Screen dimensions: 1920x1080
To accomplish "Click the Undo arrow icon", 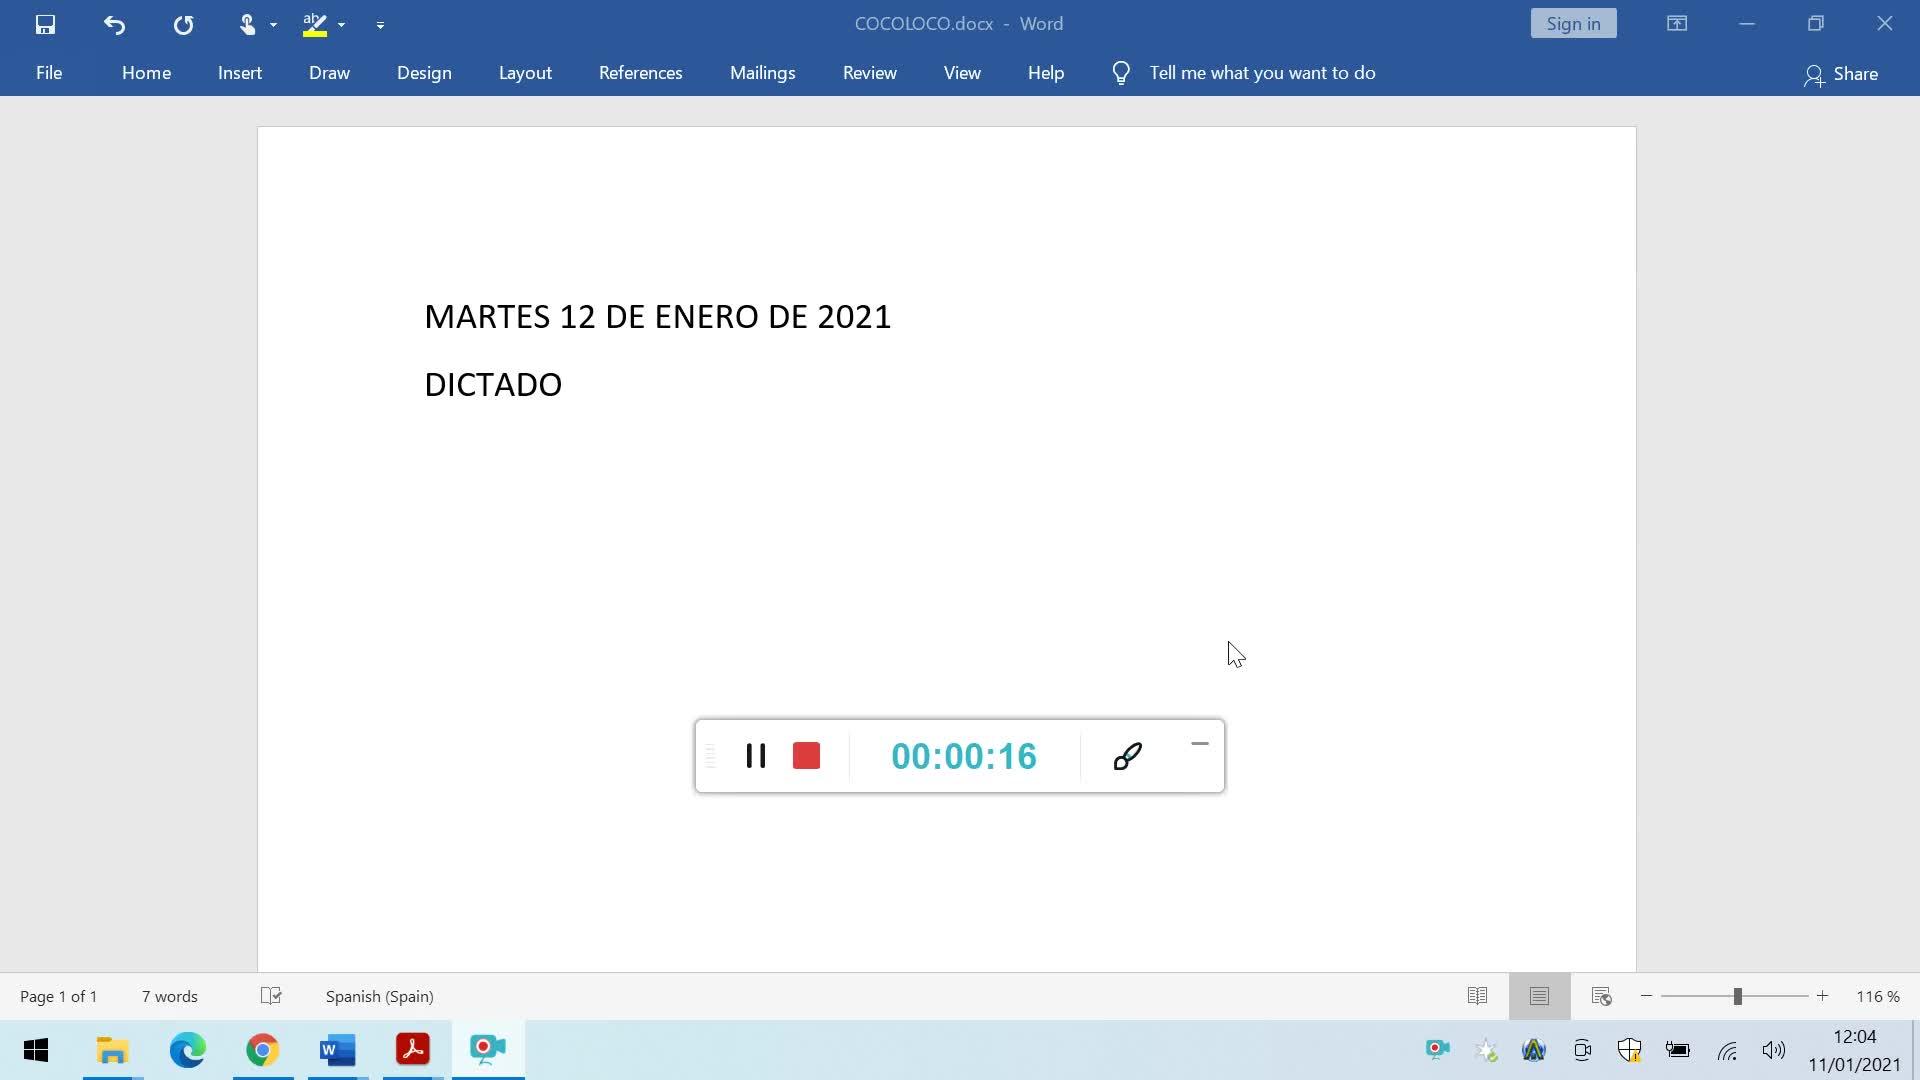I will 114,24.
